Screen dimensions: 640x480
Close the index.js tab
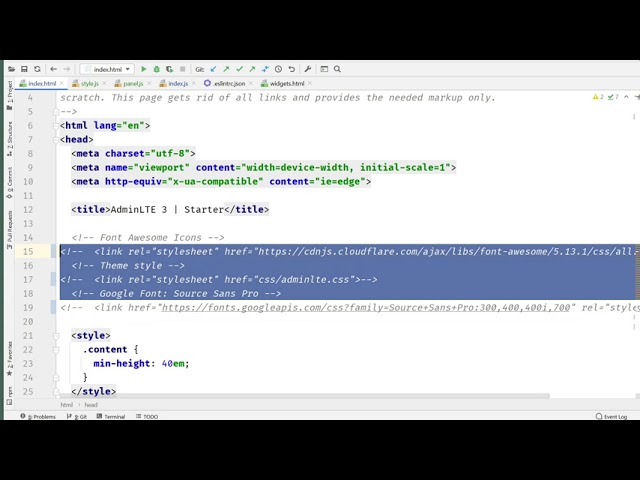tap(194, 83)
